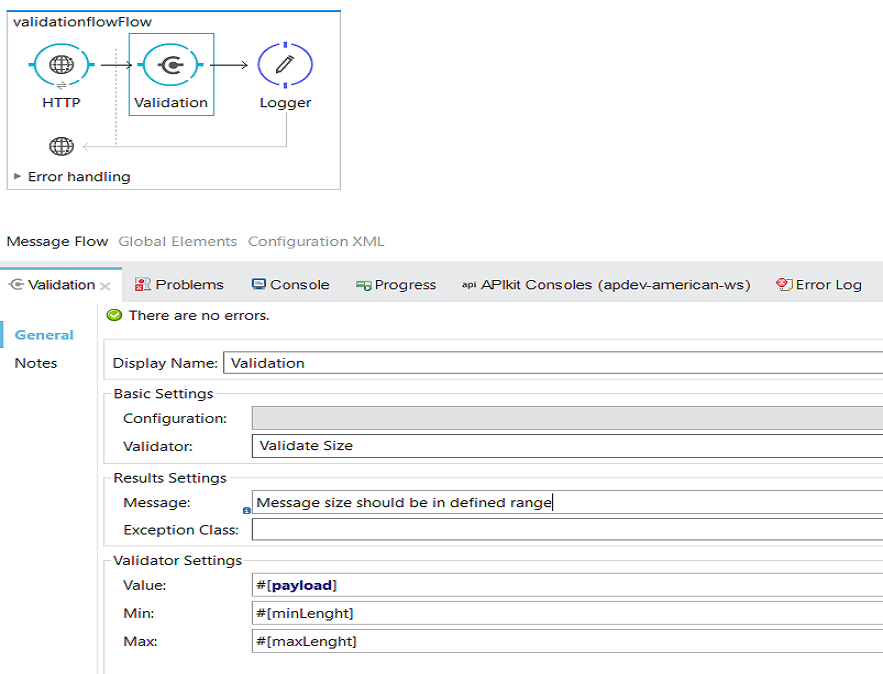The image size is (883, 674).
Task: Click the Display Name input field
Action: [x=552, y=363]
